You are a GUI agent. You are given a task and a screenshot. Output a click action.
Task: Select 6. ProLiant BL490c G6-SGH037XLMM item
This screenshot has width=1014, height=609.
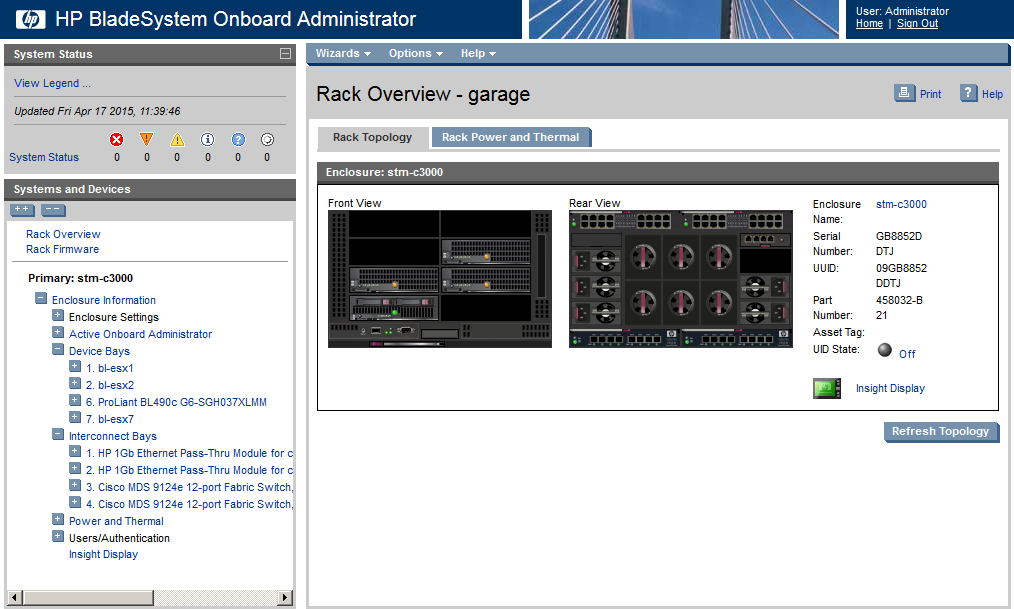177,402
